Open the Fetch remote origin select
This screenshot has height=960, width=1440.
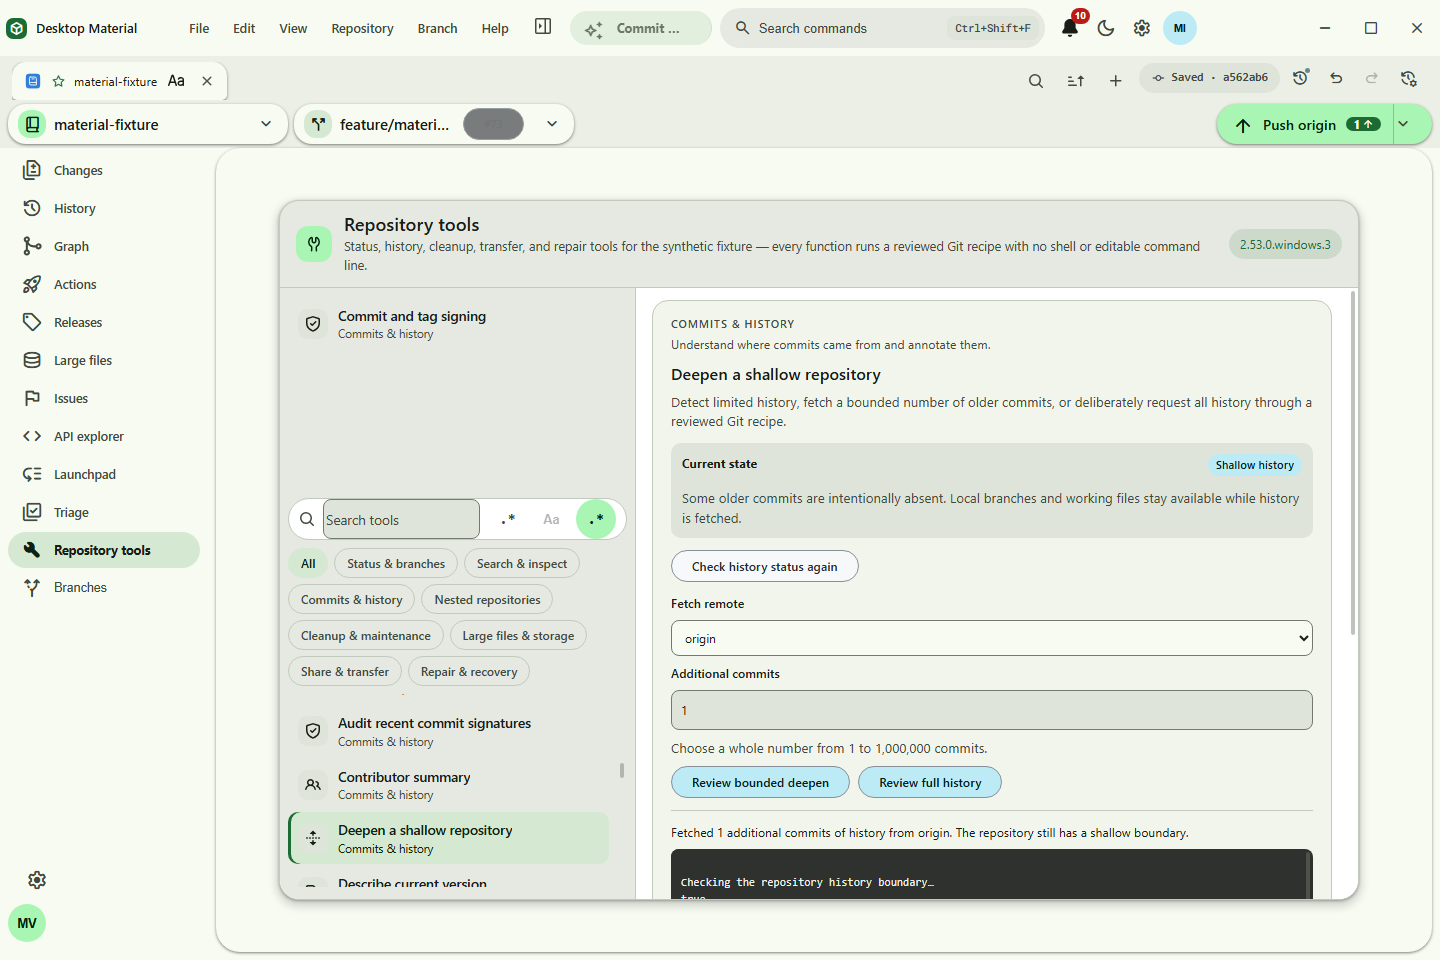tap(992, 638)
